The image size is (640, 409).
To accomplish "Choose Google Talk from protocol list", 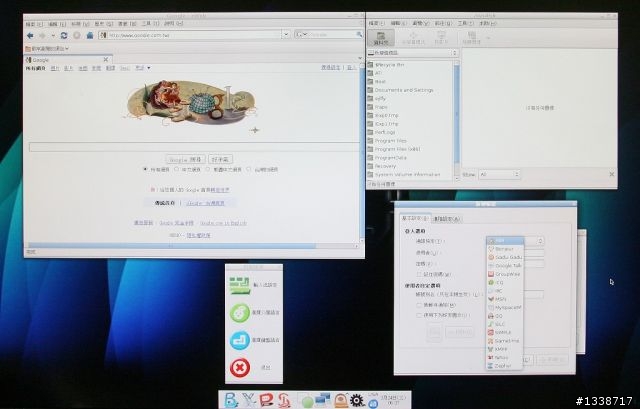I will click(x=504, y=266).
